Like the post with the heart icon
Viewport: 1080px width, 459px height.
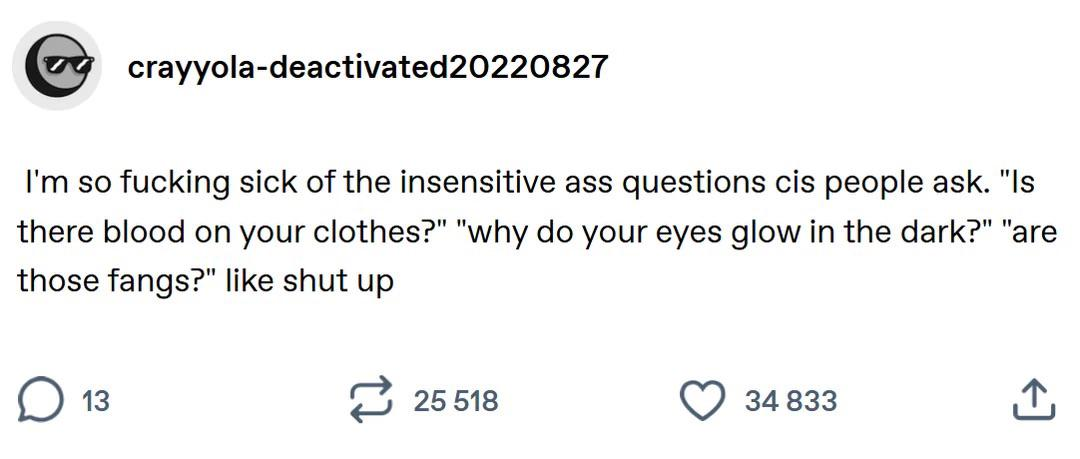pyautogui.click(x=704, y=401)
